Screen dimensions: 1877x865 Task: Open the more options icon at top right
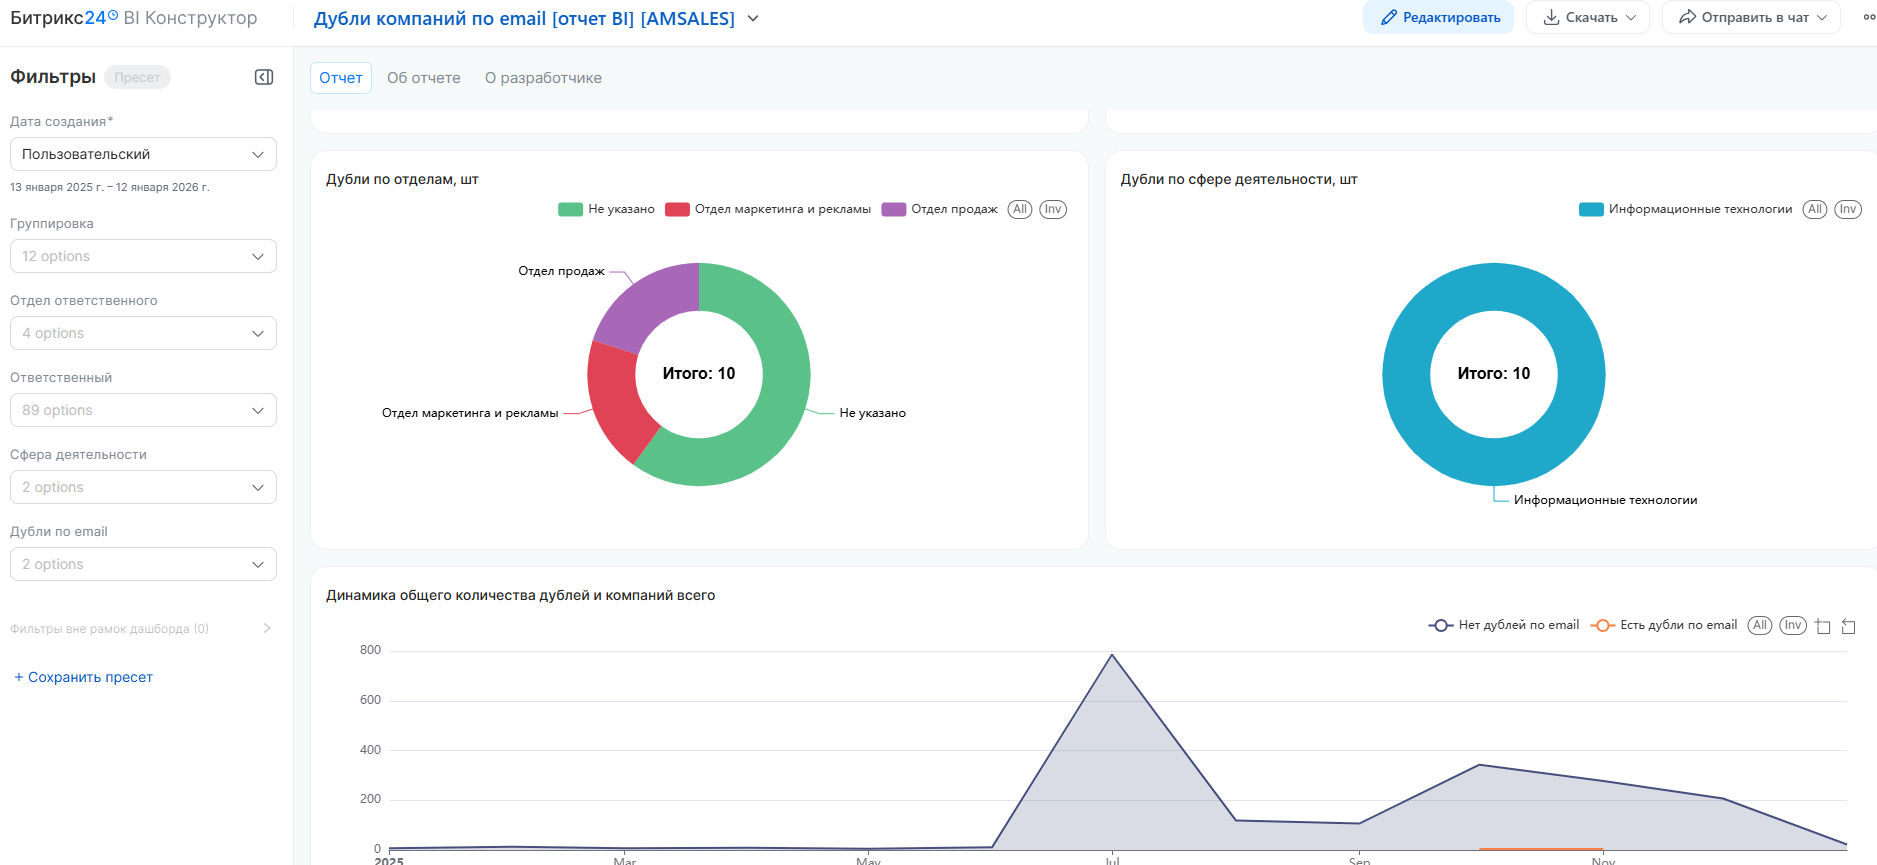click(1868, 17)
